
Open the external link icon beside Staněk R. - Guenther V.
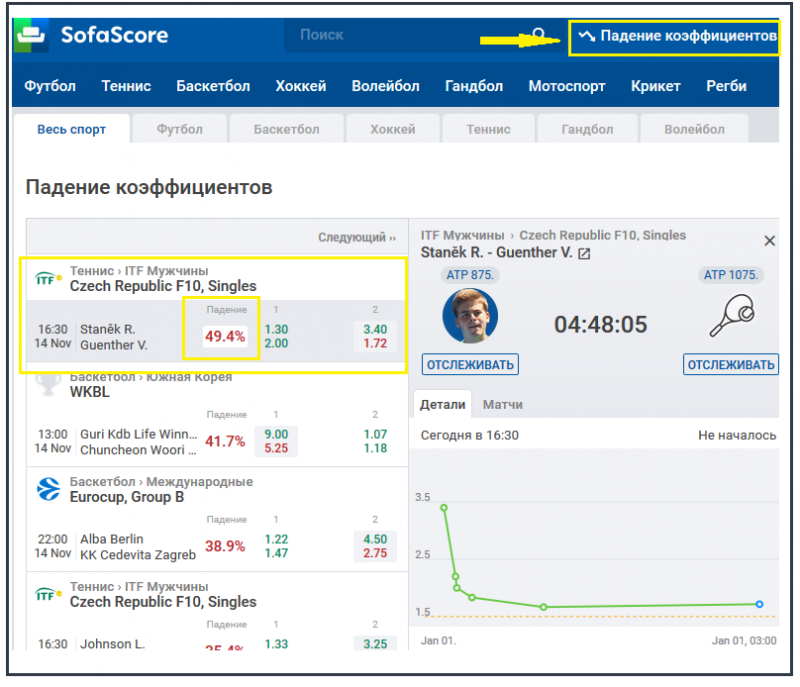[x=584, y=253]
